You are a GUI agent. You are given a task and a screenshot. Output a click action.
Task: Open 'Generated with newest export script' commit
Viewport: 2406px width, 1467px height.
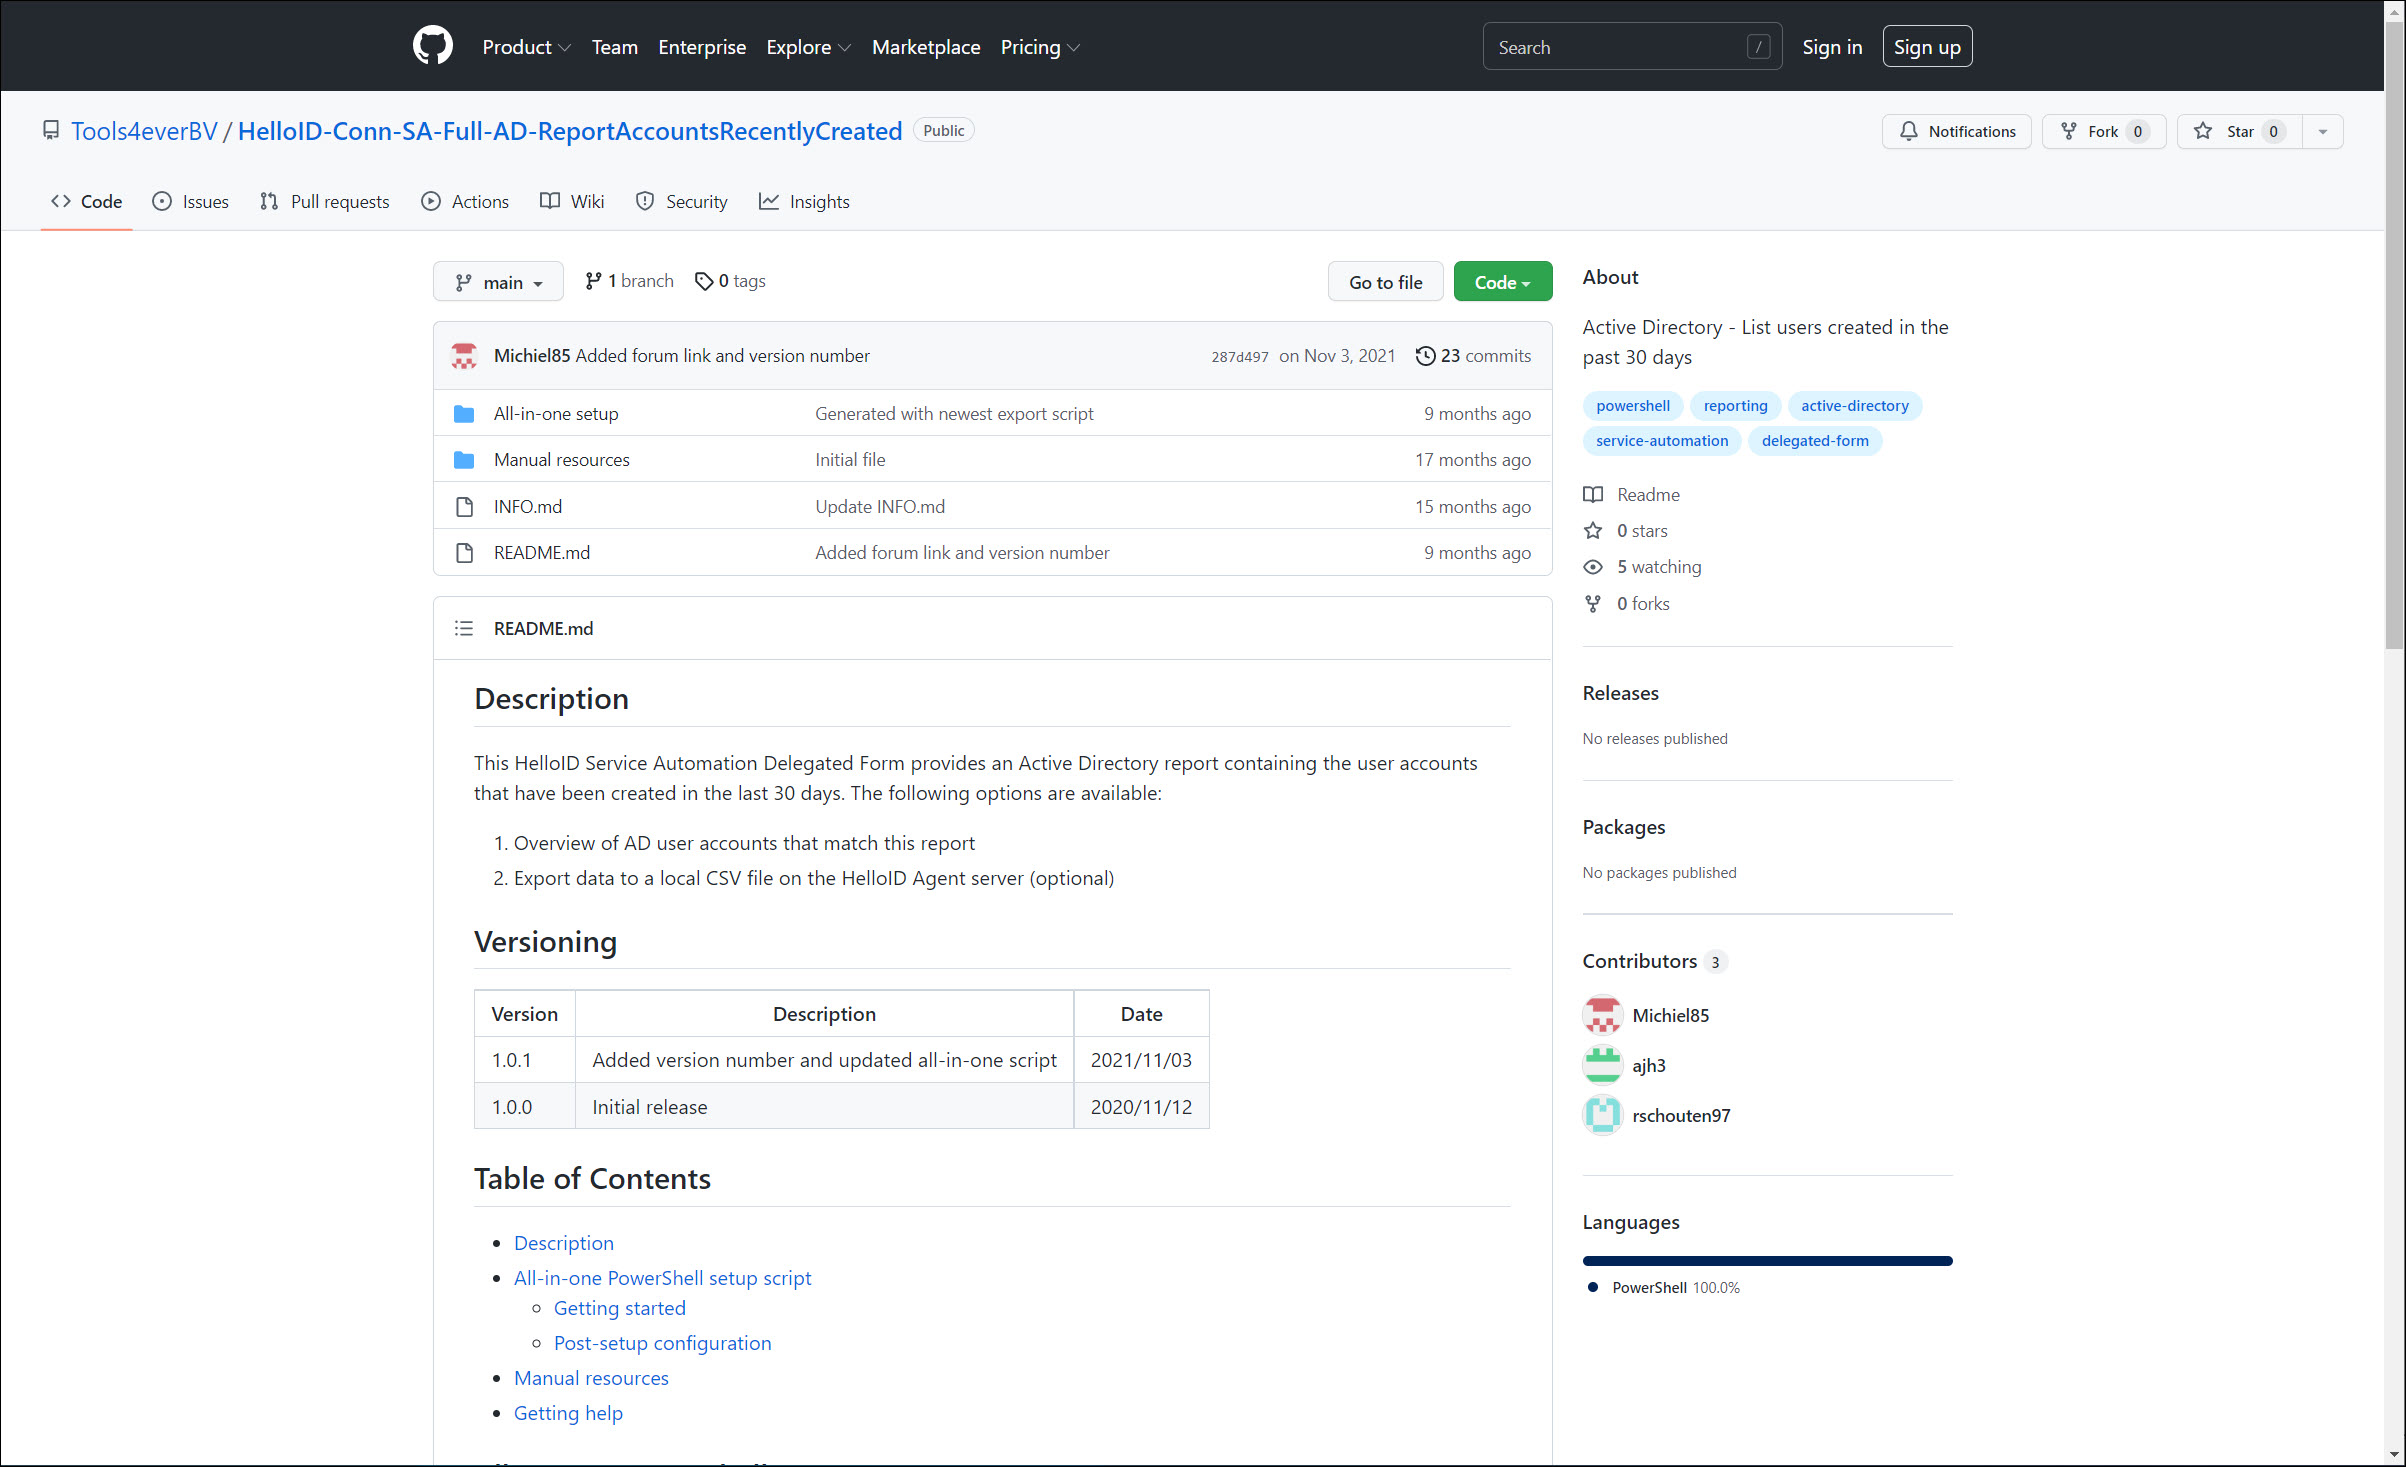pos(954,413)
